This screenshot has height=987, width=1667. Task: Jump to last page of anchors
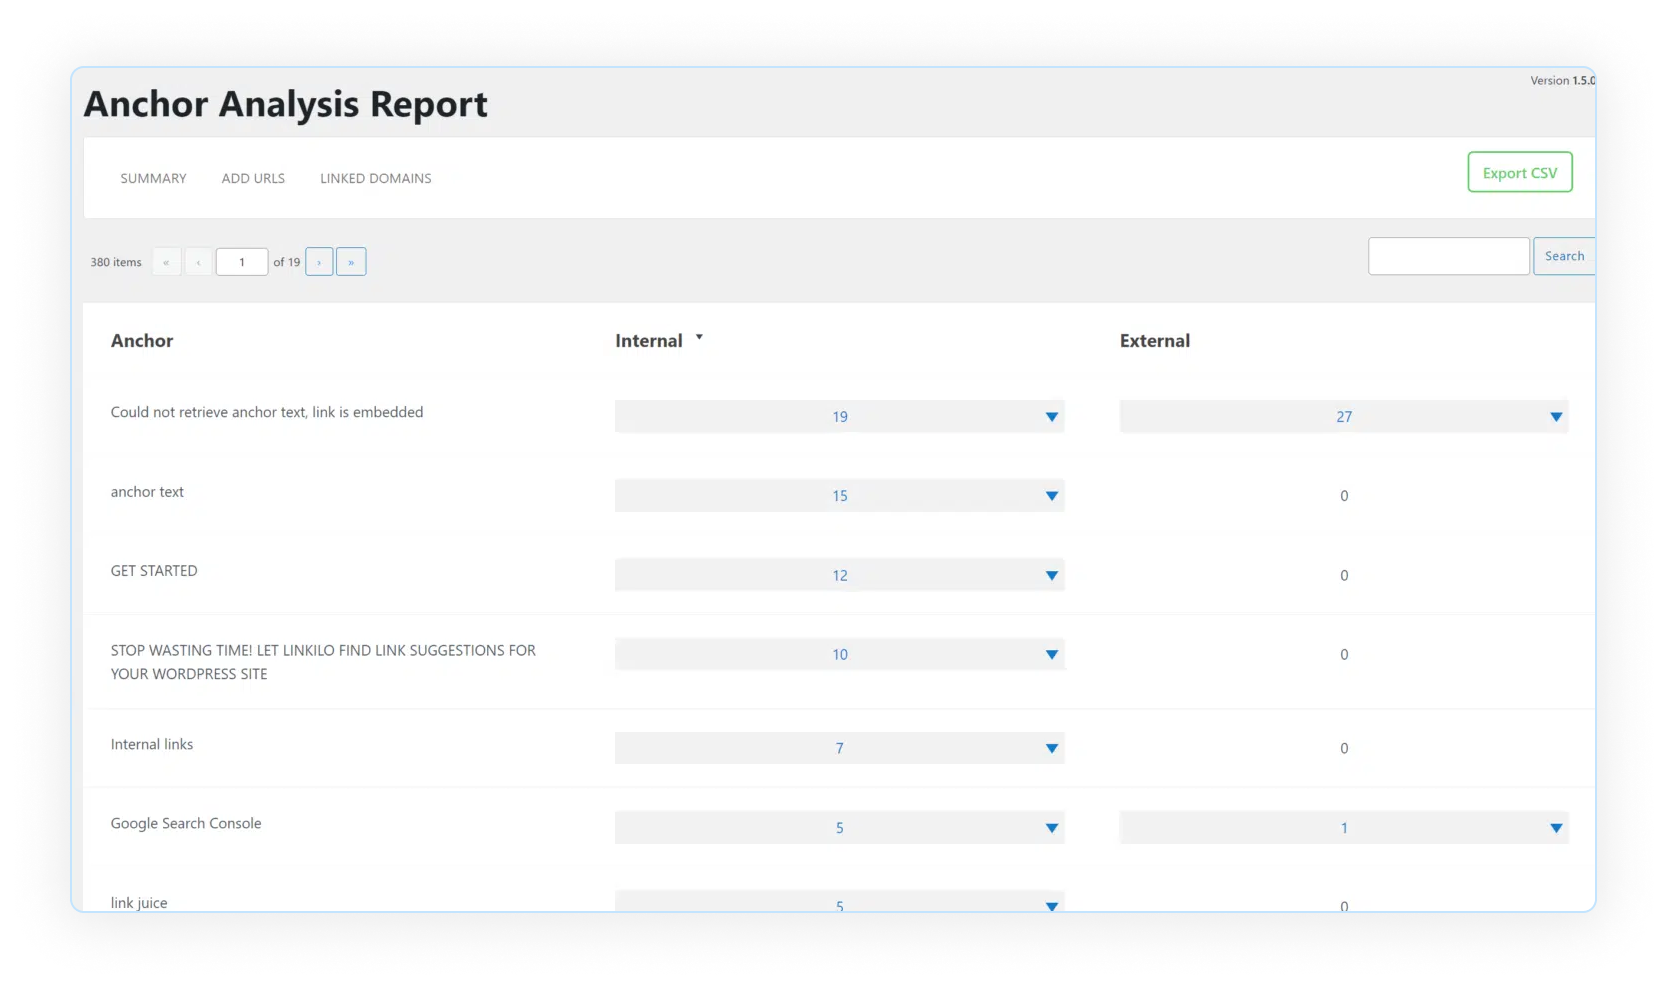click(x=351, y=262)
